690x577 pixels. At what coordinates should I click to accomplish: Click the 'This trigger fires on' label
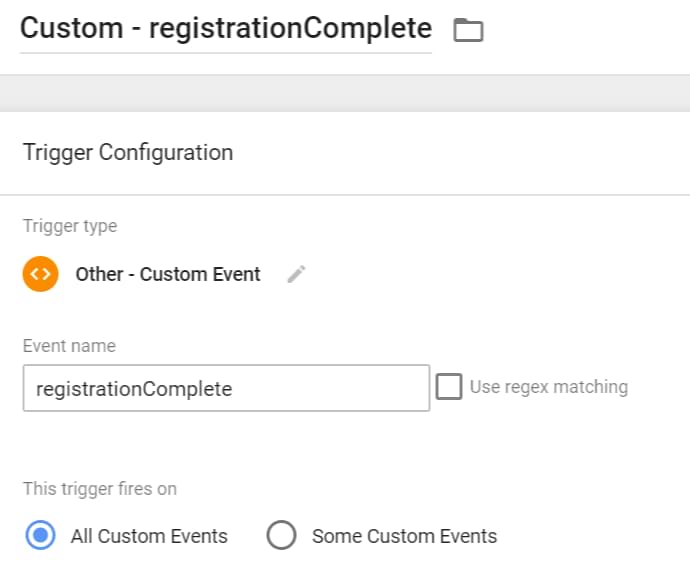coord(100,489)
